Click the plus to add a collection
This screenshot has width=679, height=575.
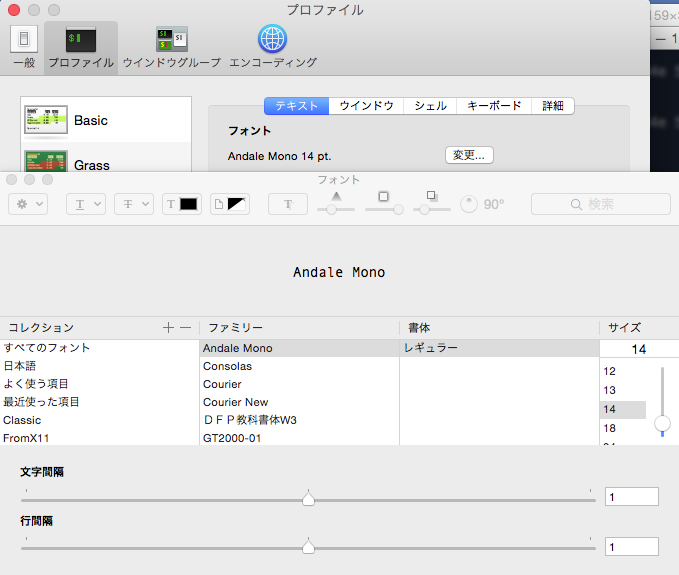169,328
